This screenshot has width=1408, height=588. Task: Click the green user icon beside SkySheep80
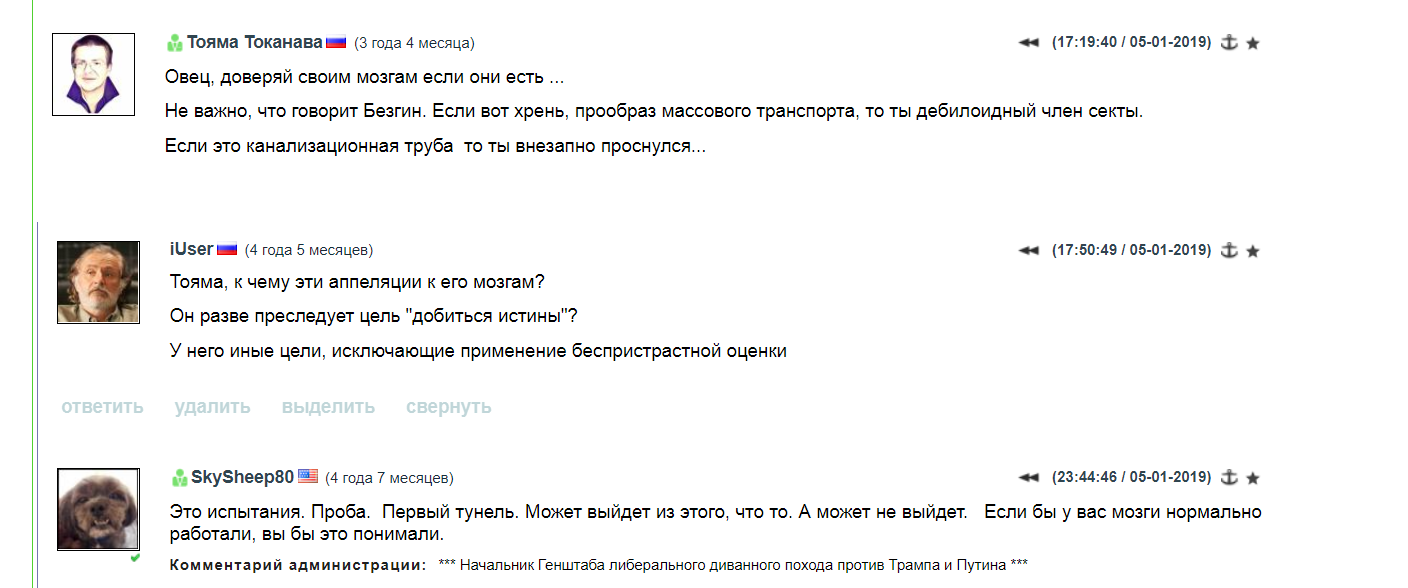tap(179, 478)
